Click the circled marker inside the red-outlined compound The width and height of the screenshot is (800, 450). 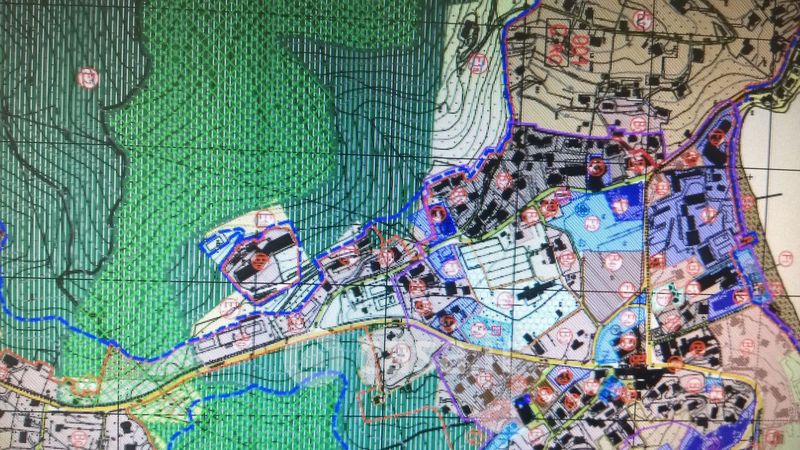pos(259,263)
